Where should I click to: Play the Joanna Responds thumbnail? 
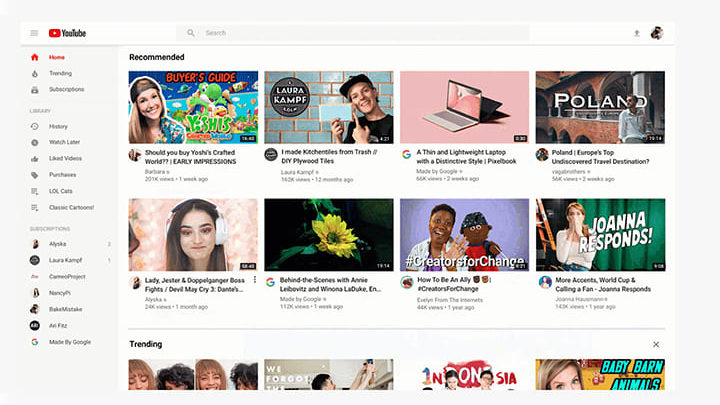click(x=600, y=235)
